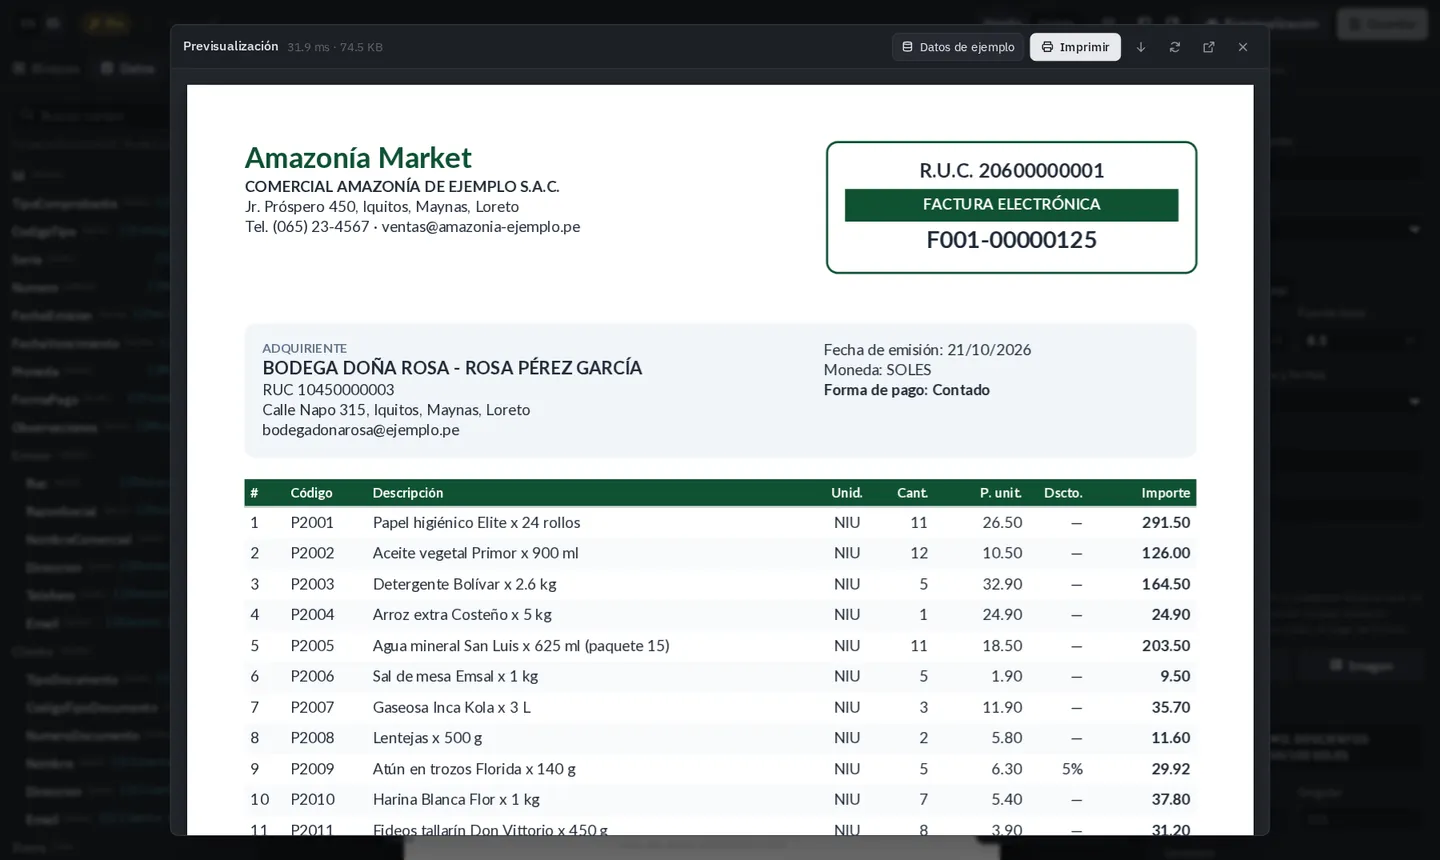The width and height of the screenshot is (1440, 860).
Task: Click the Importe column header
Action: coord(1166,493)
